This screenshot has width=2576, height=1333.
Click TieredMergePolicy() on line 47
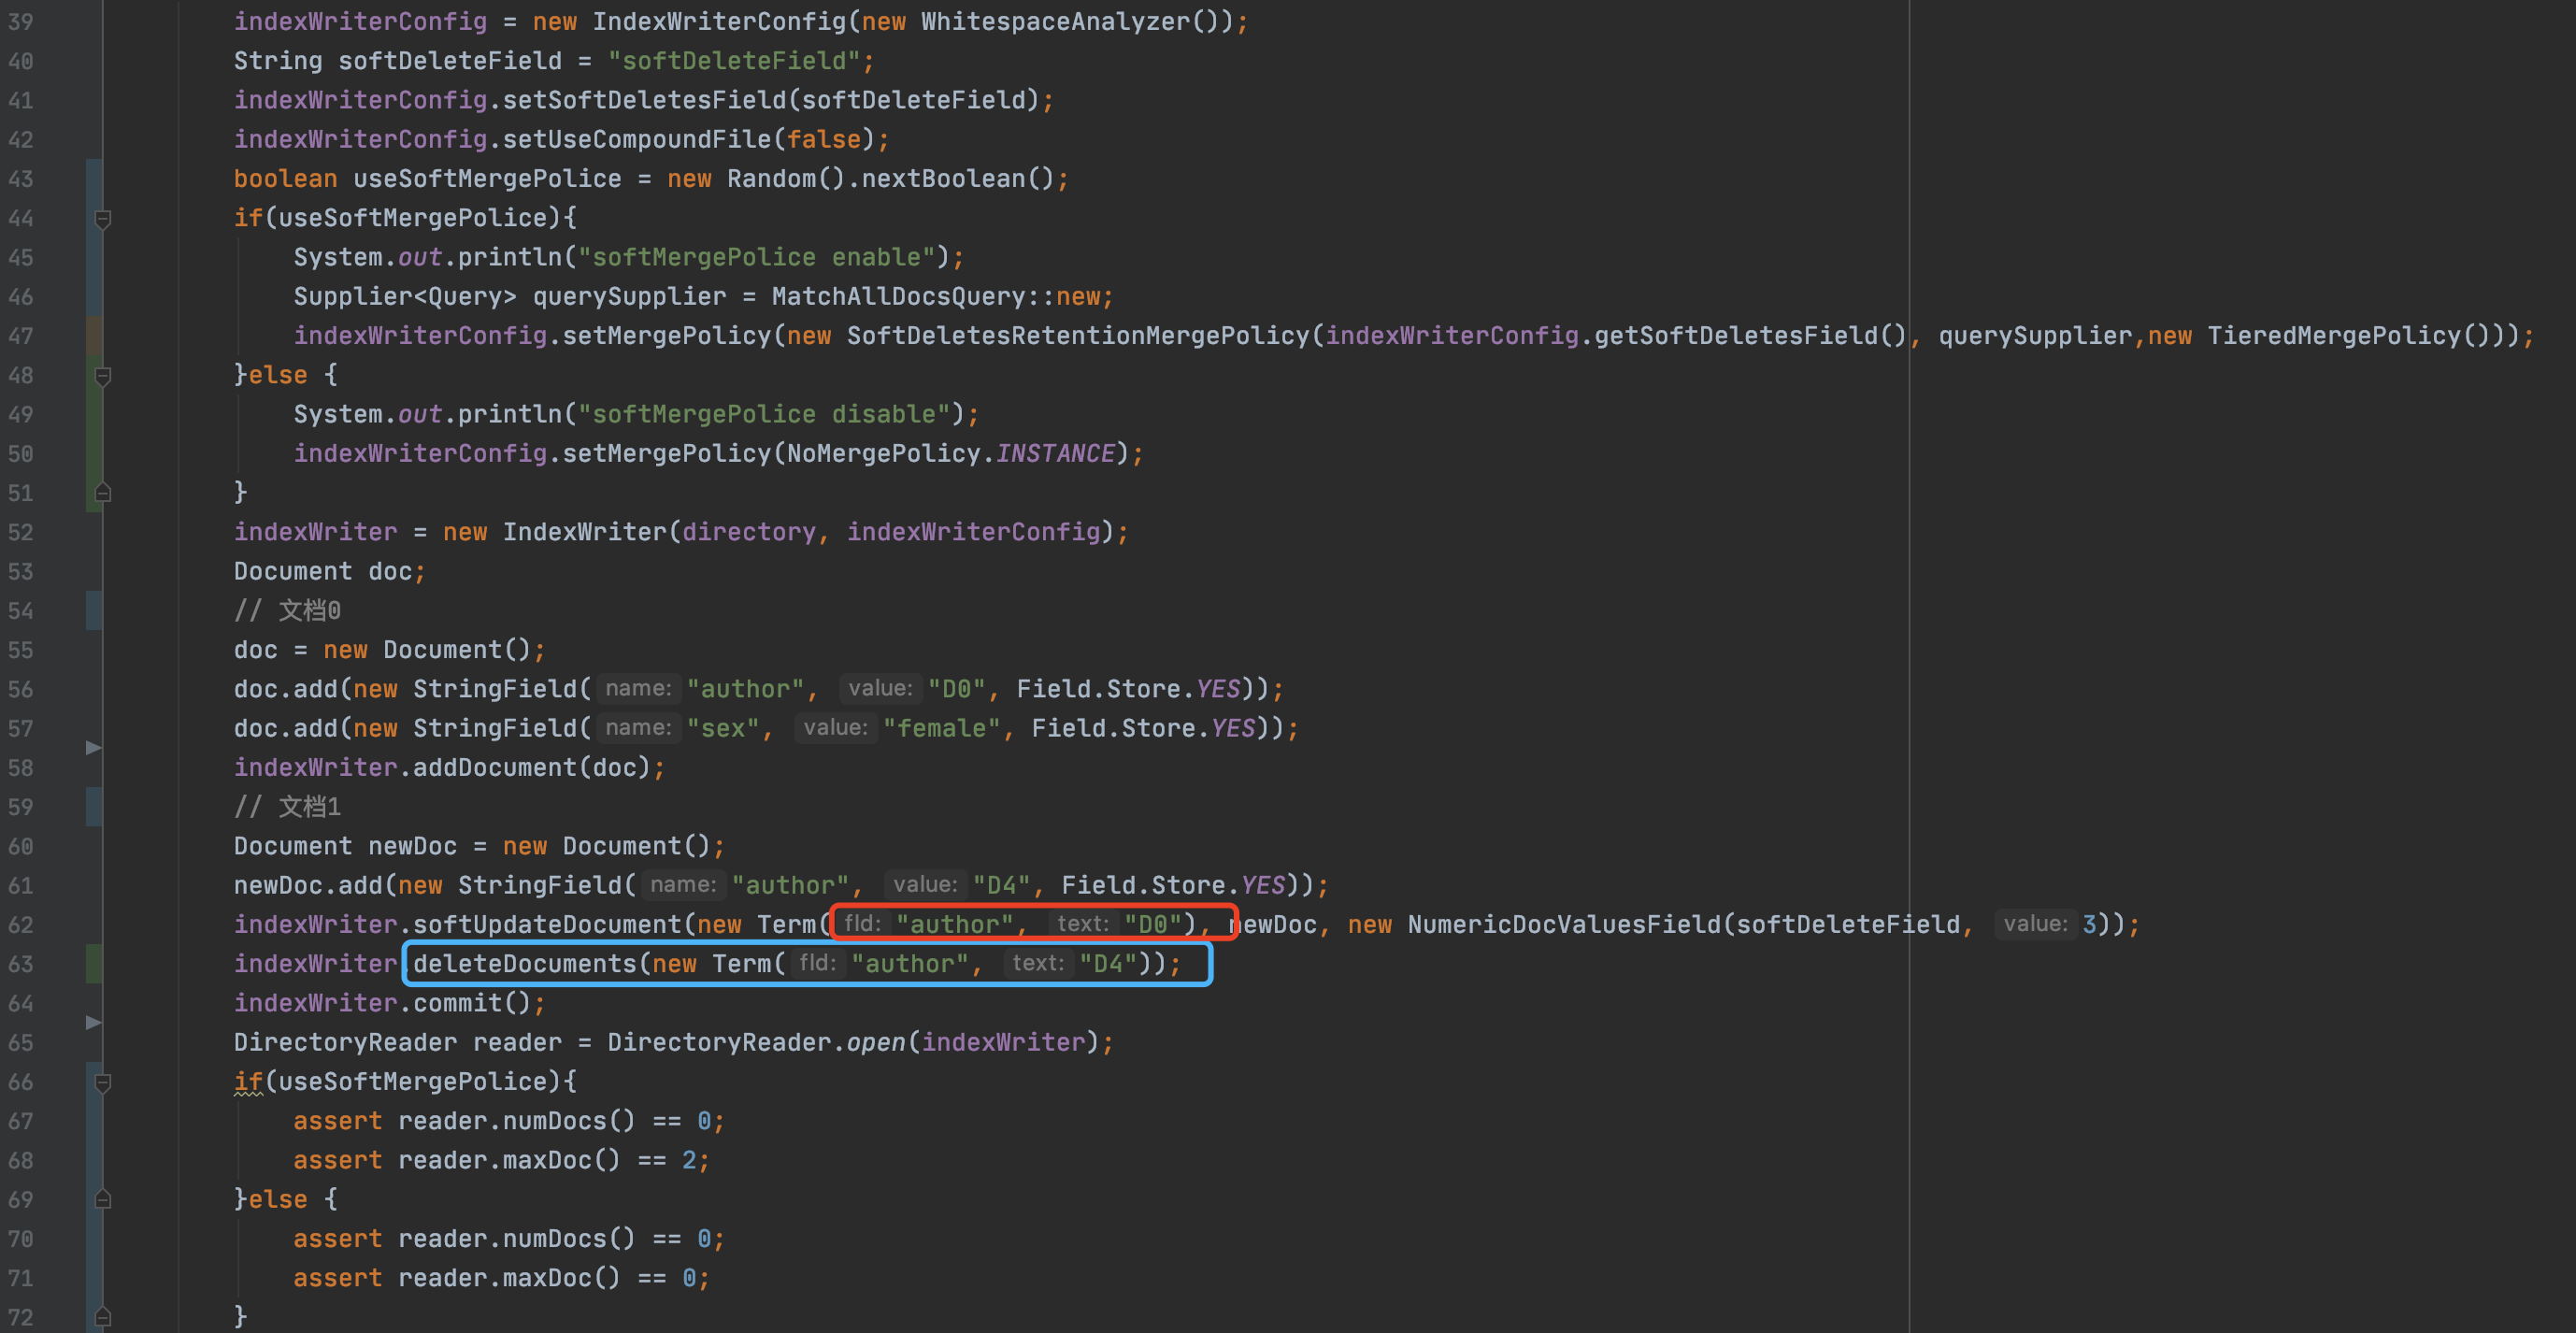click(x=2348, y=336)
